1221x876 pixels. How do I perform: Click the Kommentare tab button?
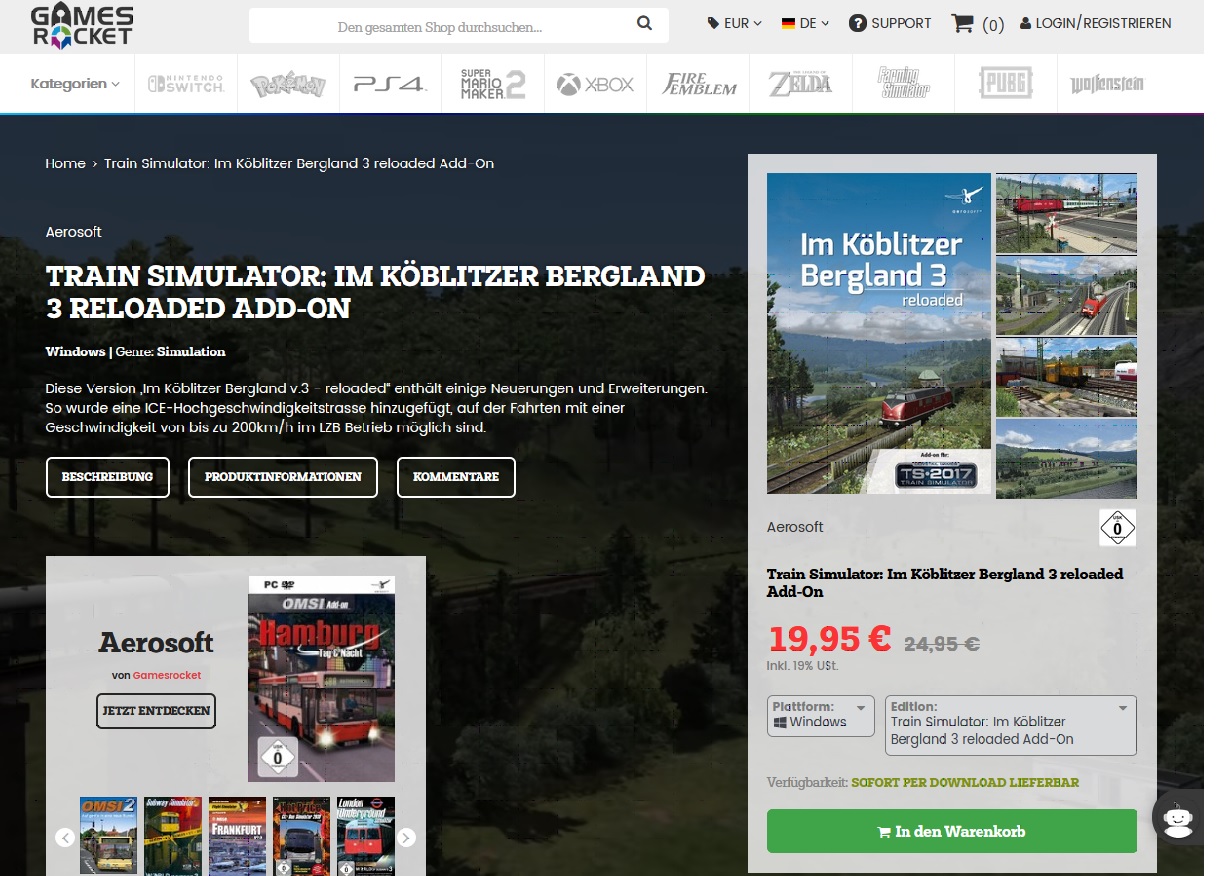(x=456, y=477)
